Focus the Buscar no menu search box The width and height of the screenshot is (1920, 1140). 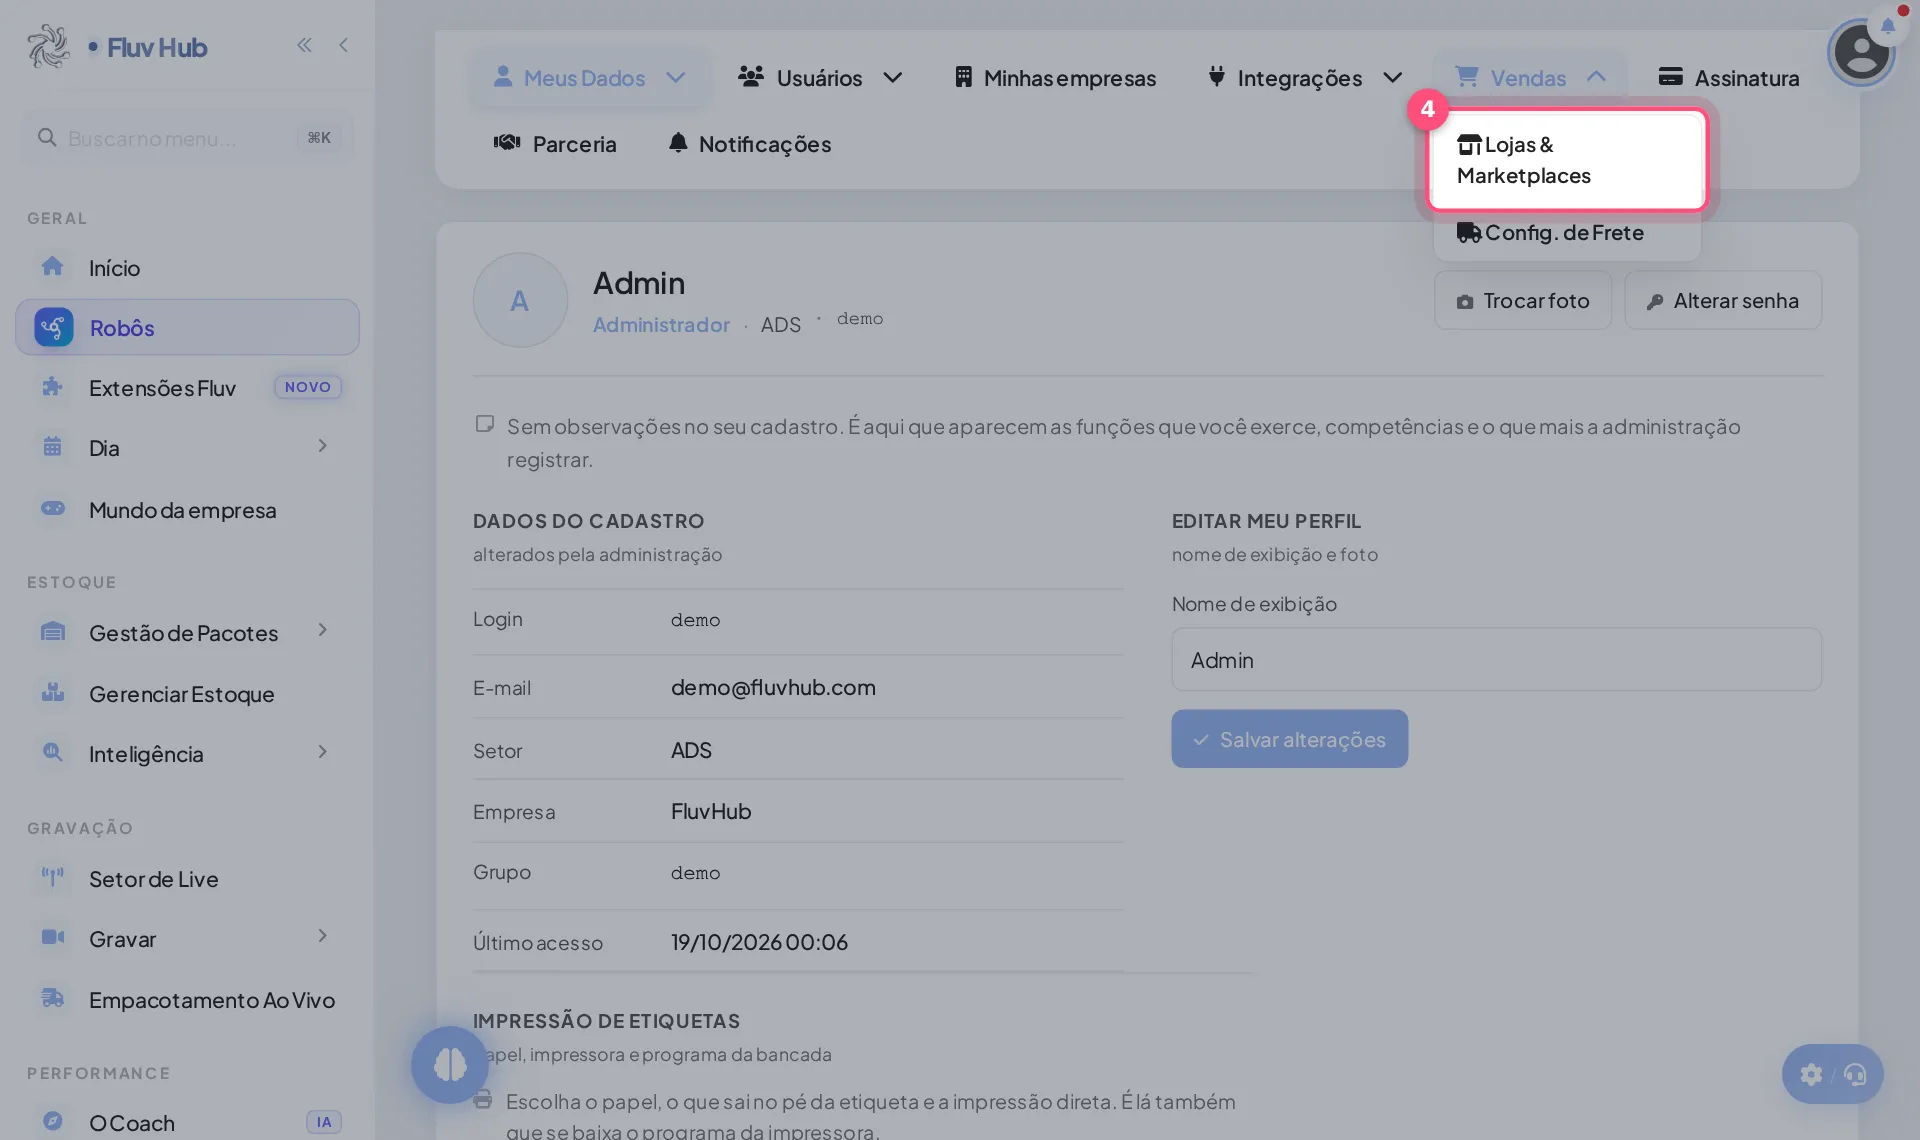coord(187,138)
